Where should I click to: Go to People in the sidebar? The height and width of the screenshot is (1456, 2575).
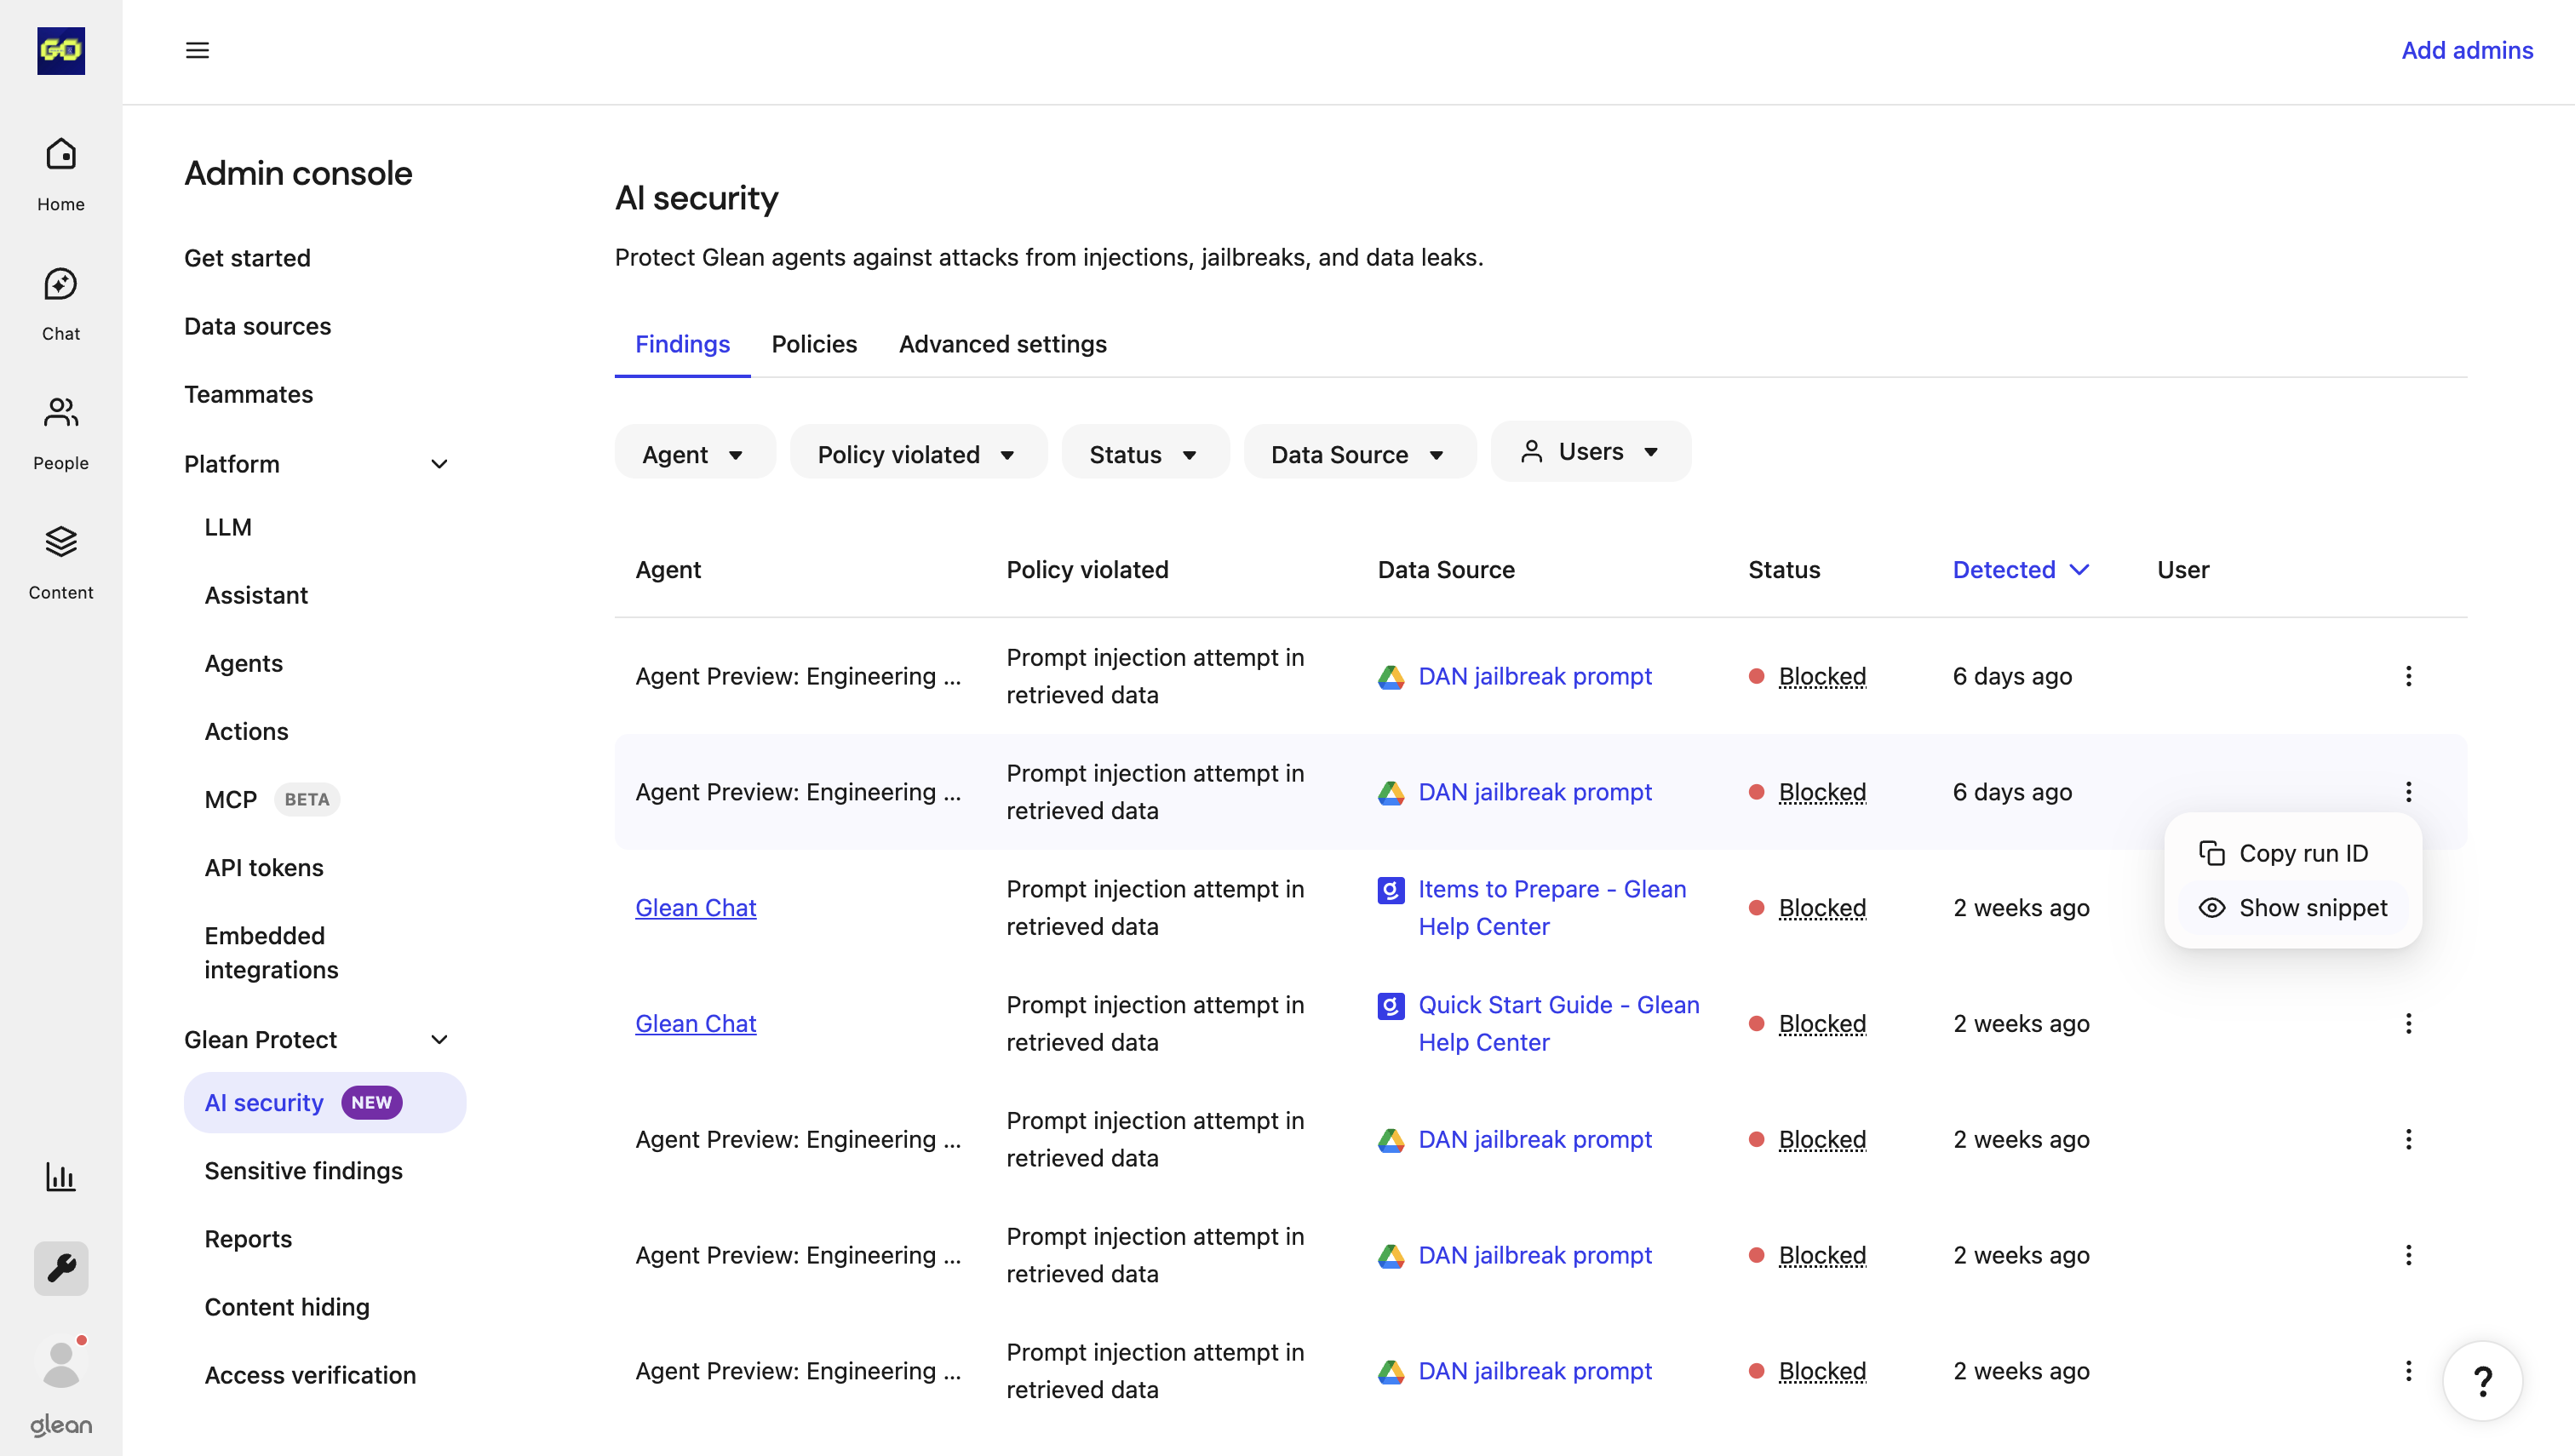(x=61, y=432)
